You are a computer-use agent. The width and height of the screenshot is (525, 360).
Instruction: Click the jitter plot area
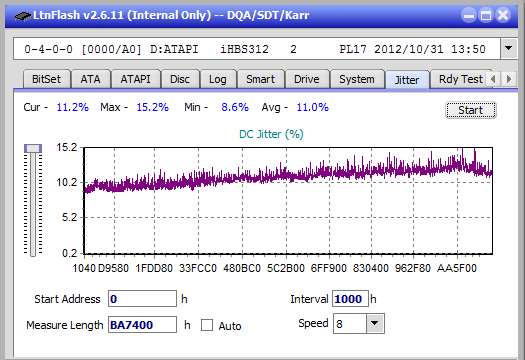click(x=288, y=201)
